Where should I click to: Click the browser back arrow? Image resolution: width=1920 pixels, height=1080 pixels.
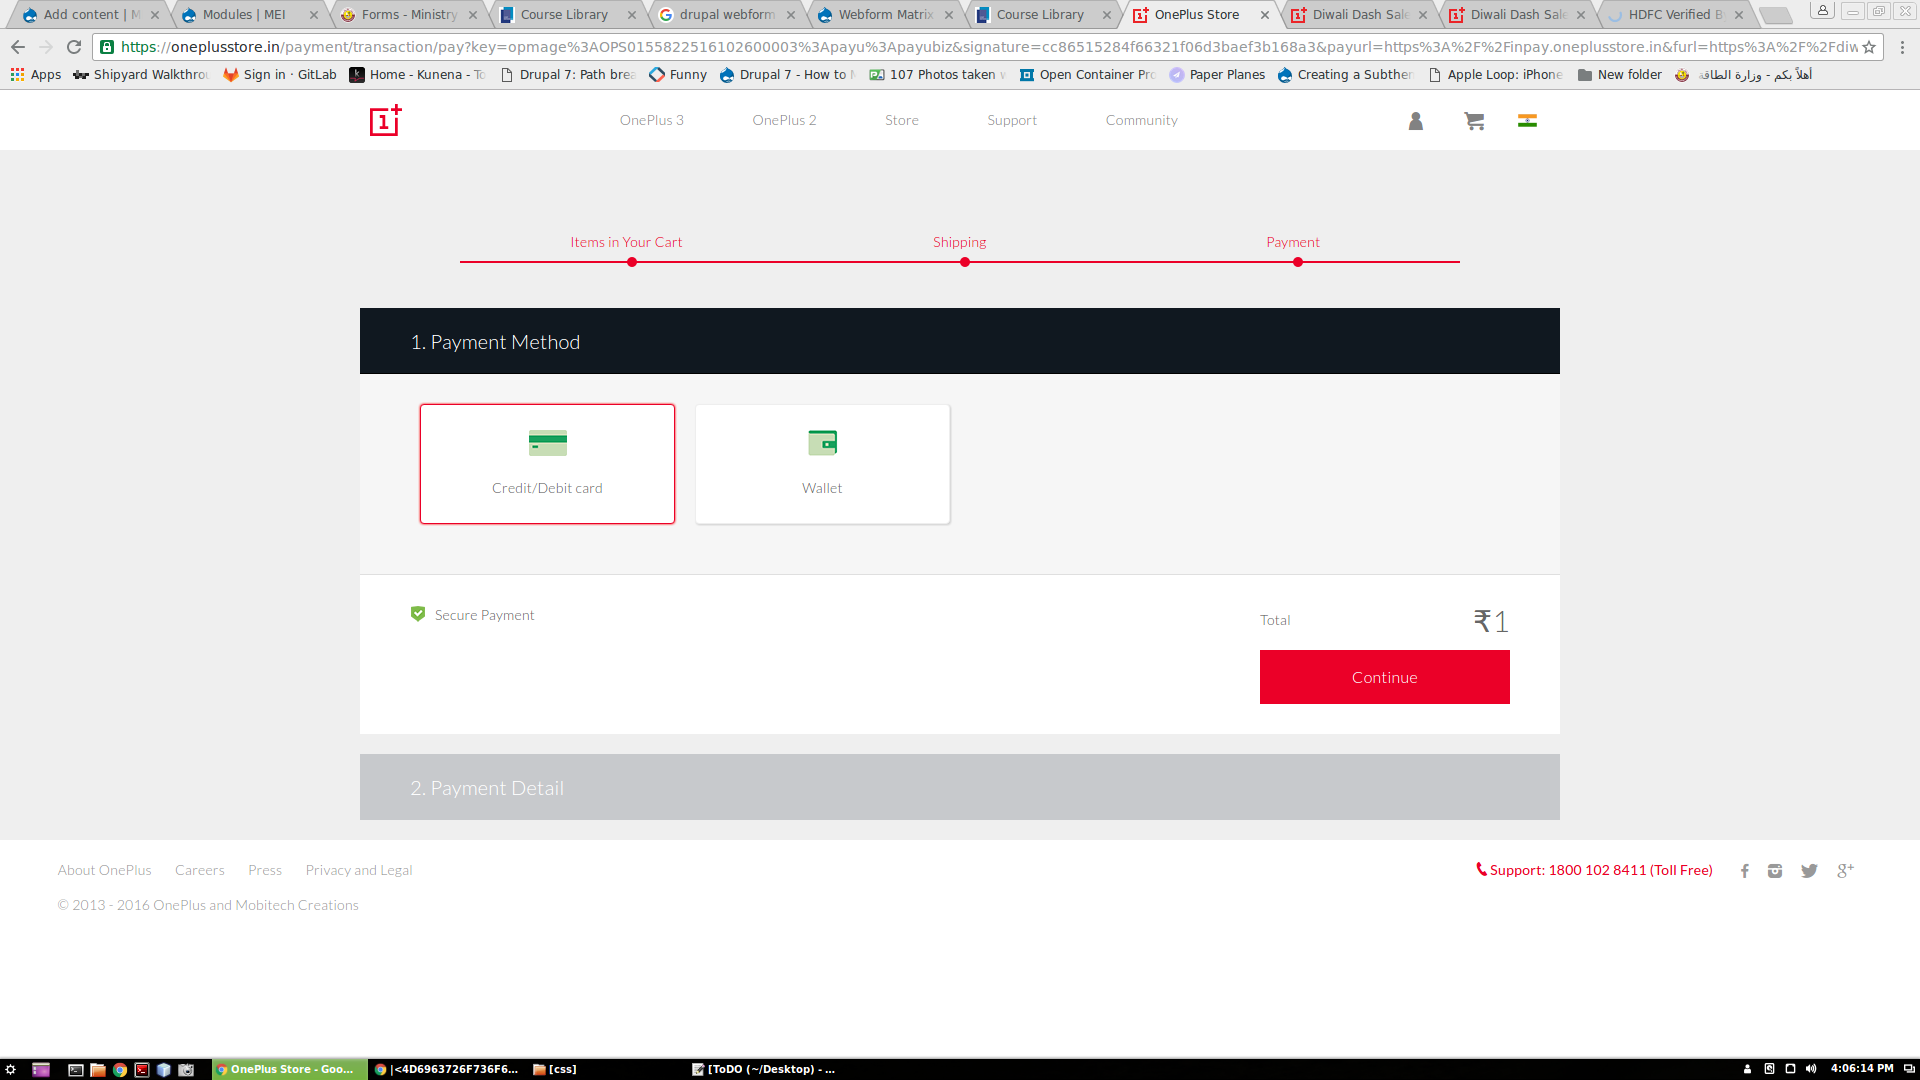(18, 47)
